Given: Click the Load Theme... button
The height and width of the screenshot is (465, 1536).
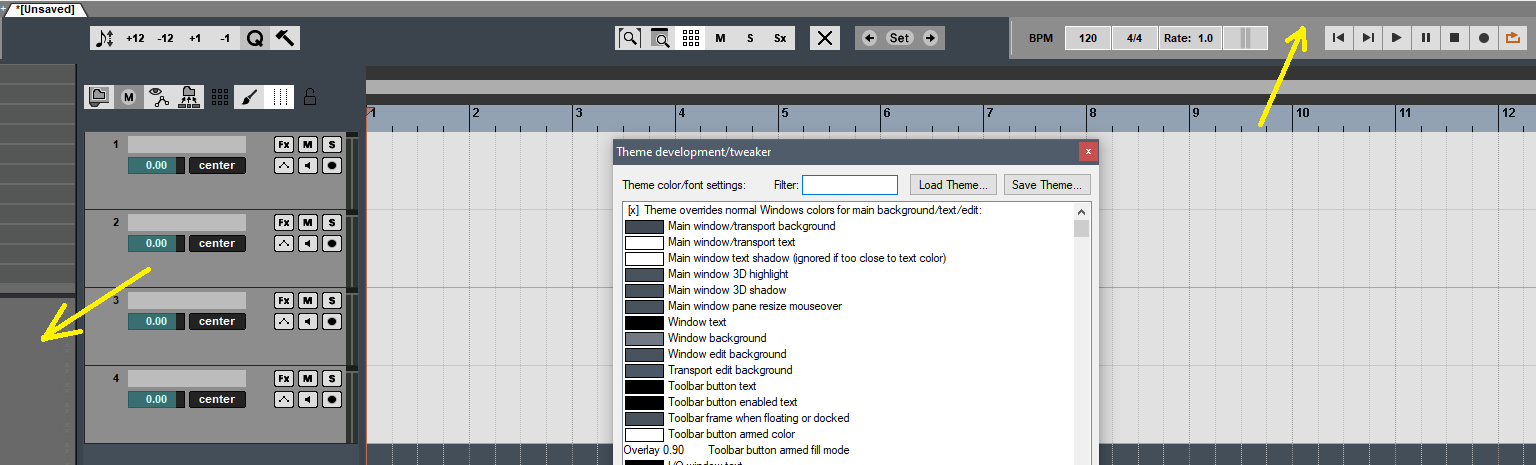Looking at the screenshot, I should tap(954, 185).
